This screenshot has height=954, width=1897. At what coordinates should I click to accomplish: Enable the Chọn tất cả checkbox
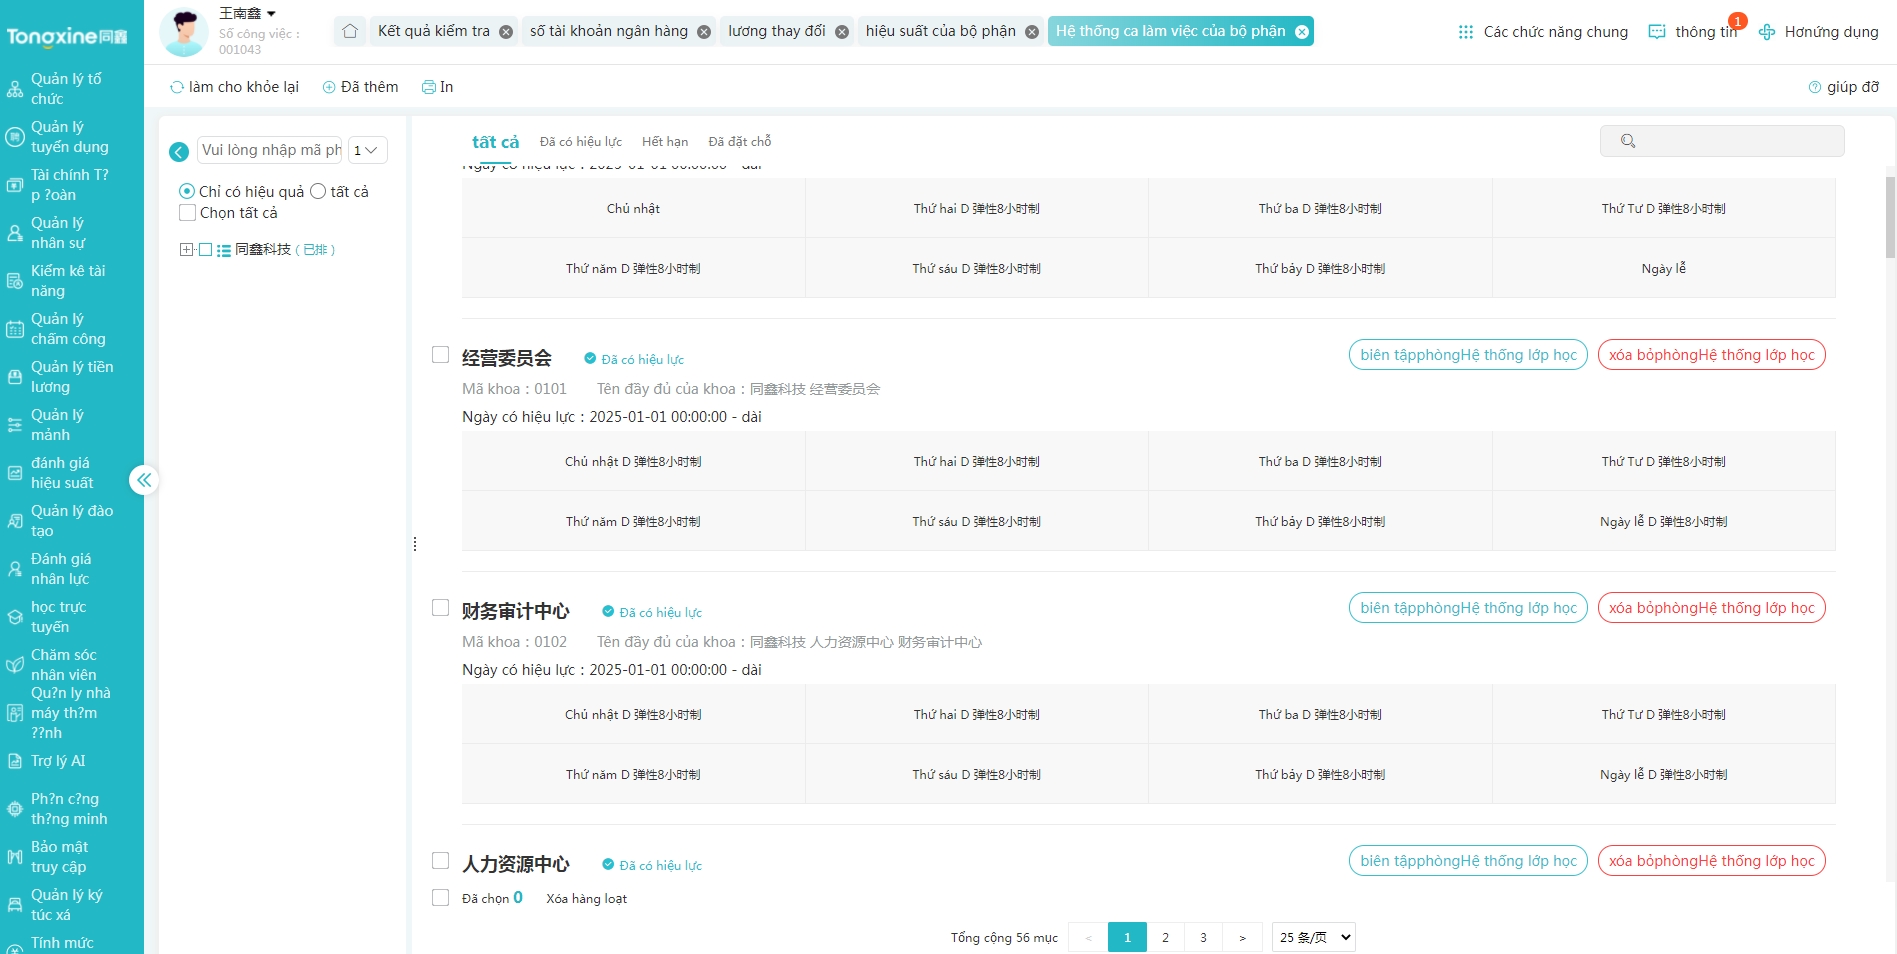[x=187, y=212]
